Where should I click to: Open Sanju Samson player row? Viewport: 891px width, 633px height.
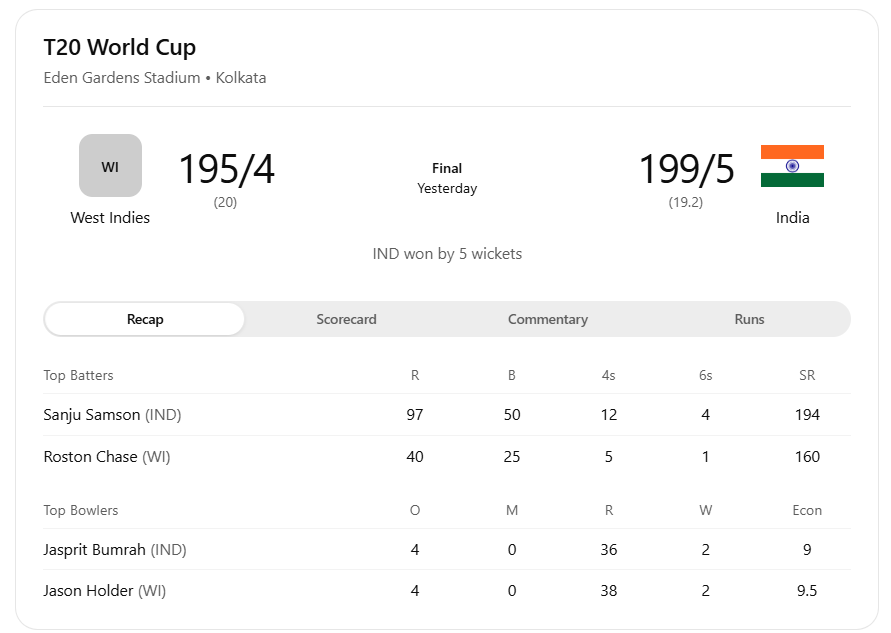[x=112, y=414]
